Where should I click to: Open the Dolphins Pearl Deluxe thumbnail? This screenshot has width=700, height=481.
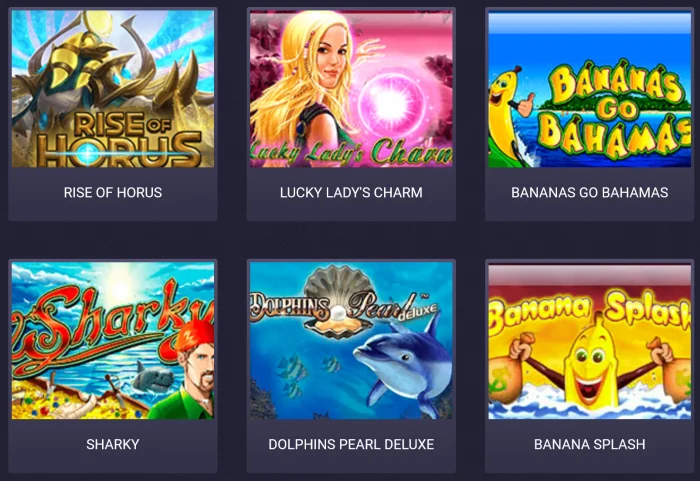click(x=351, y=341)
